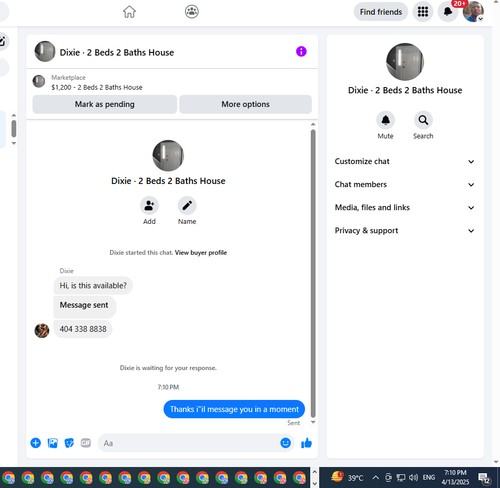Click the pencil Name icon in chat
The height and width of the screenshot is (488, 500).
coord(187,206)
